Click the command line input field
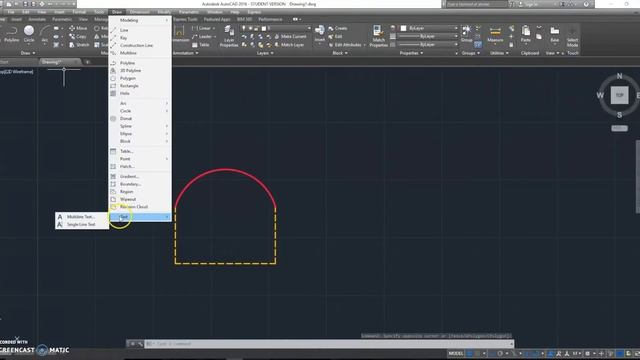Viewport: 640px width, 360px height. 329,344
